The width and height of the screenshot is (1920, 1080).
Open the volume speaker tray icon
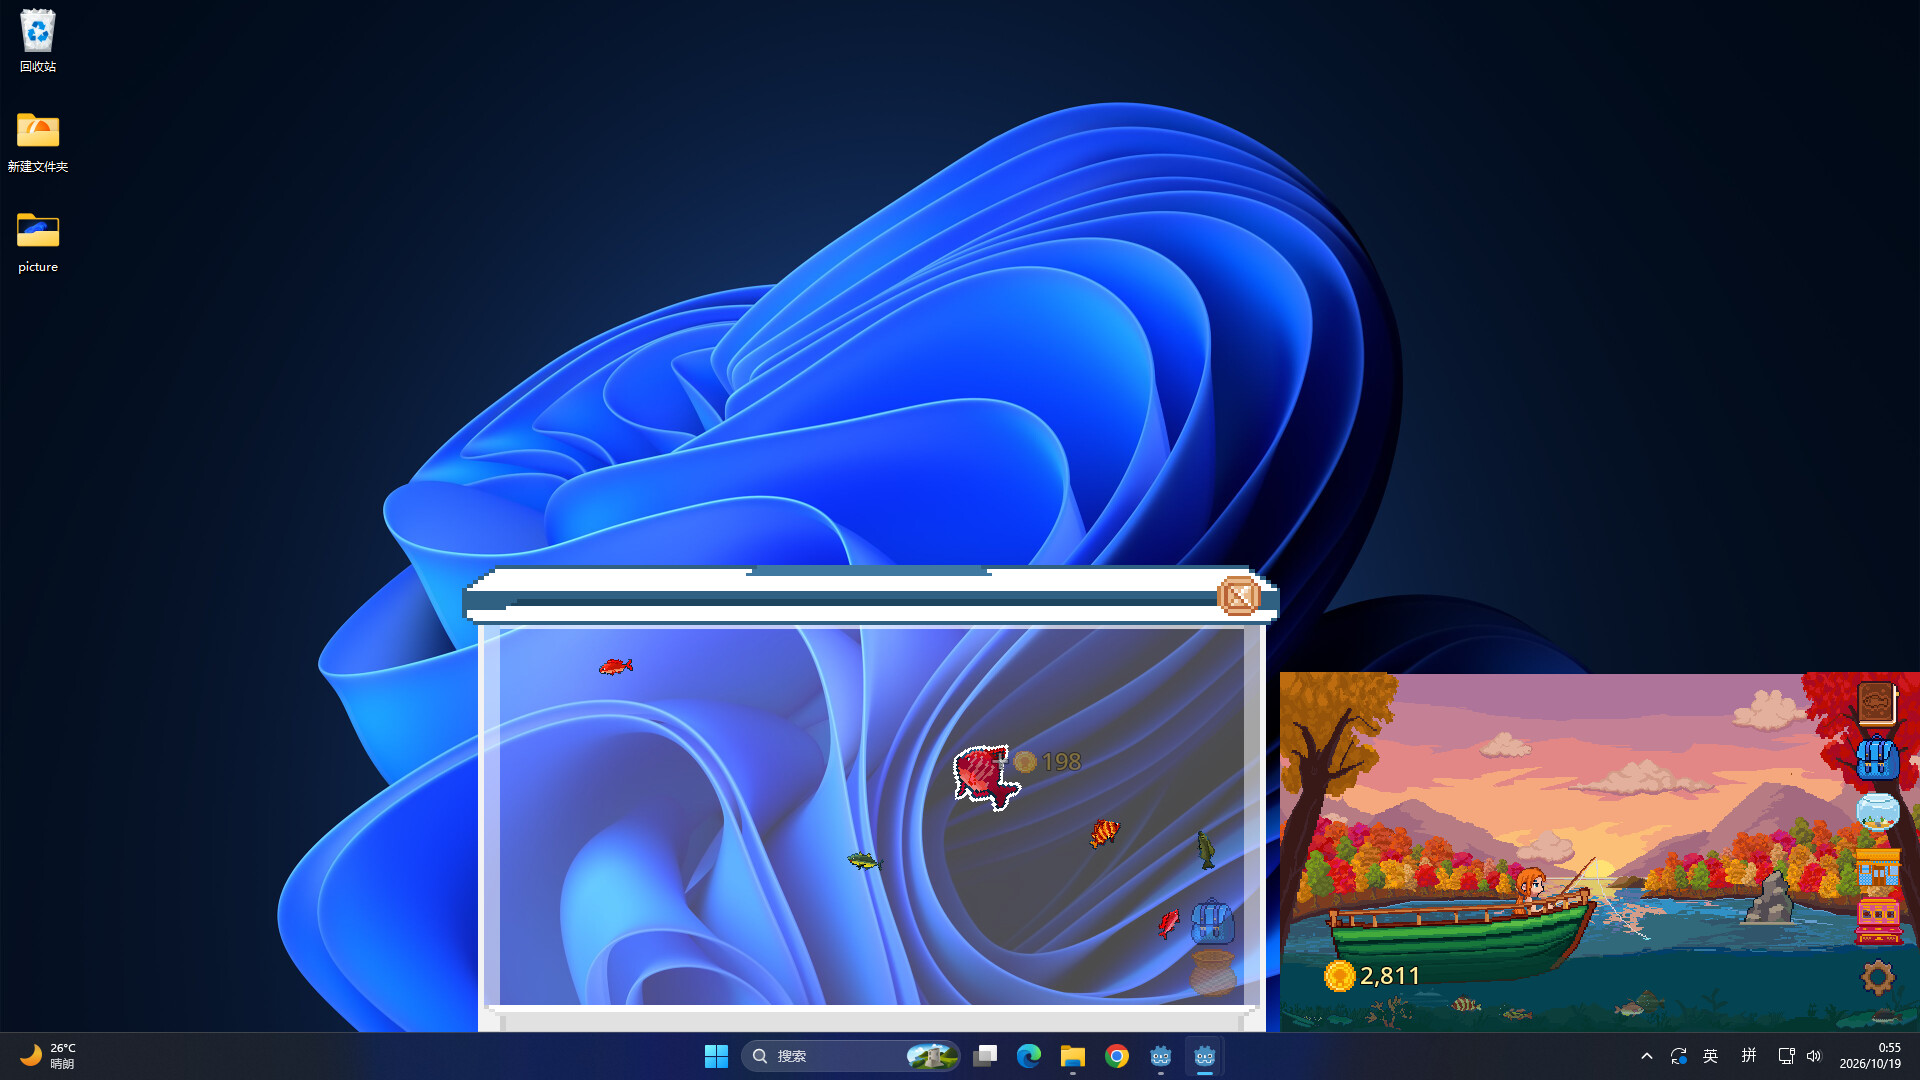1814,1056
